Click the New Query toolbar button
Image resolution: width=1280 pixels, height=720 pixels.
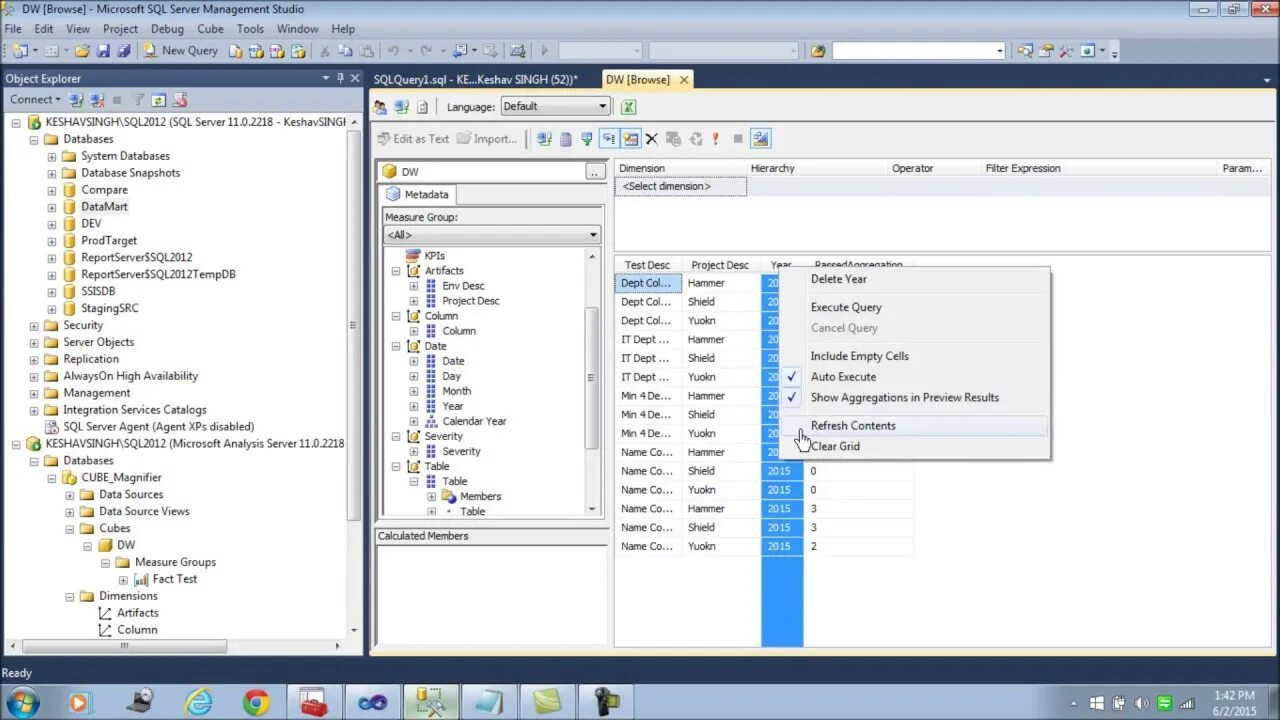coord(180,50)
